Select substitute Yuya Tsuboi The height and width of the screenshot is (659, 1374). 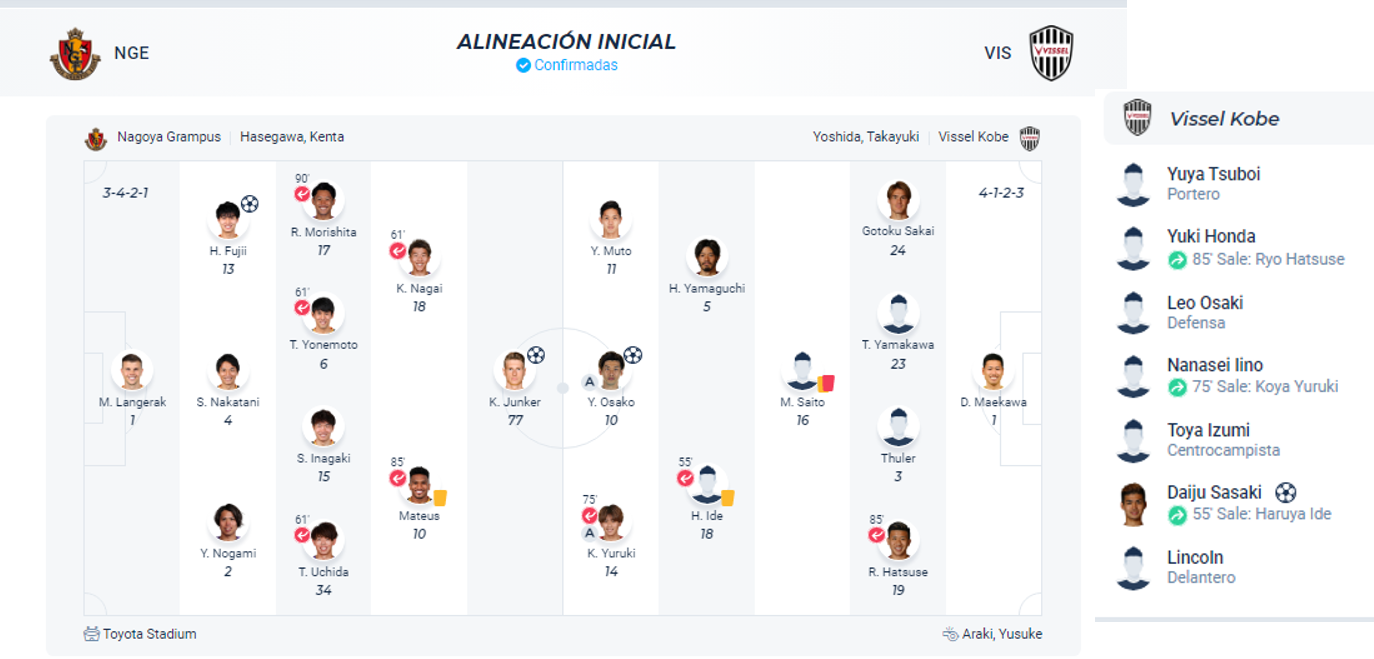tap(1213, 175)
